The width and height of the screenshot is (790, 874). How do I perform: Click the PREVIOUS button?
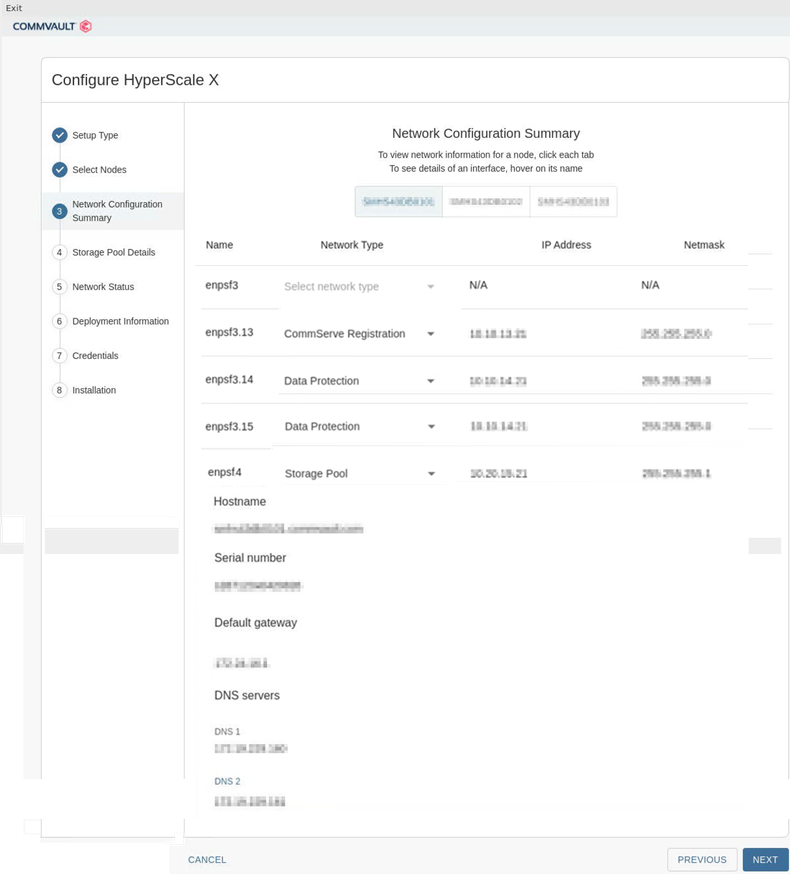tap(702, 860)
